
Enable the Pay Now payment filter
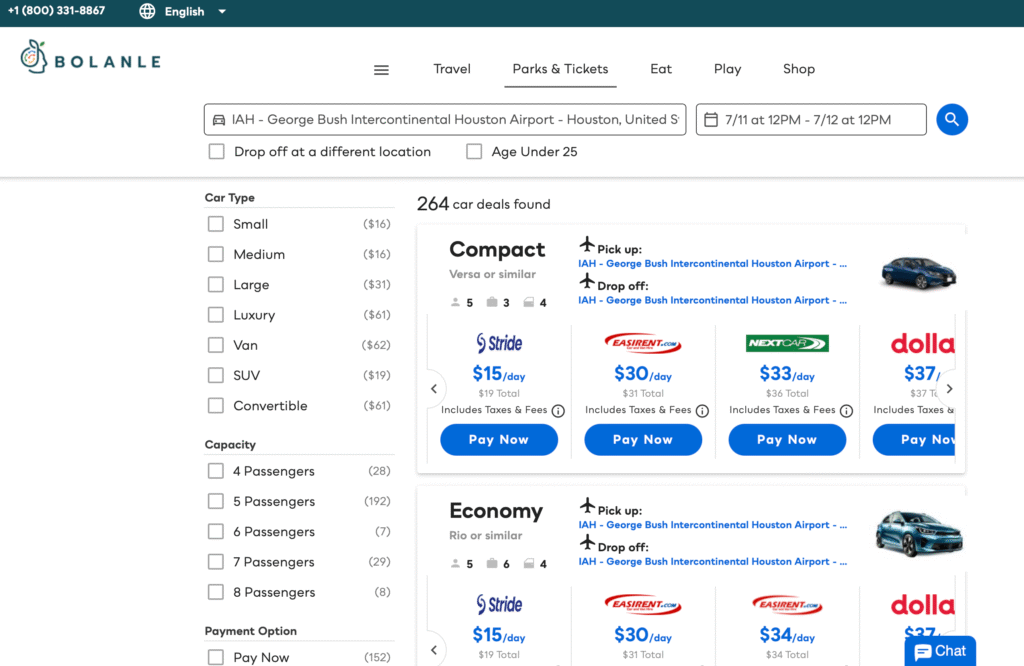coord(216,657)
